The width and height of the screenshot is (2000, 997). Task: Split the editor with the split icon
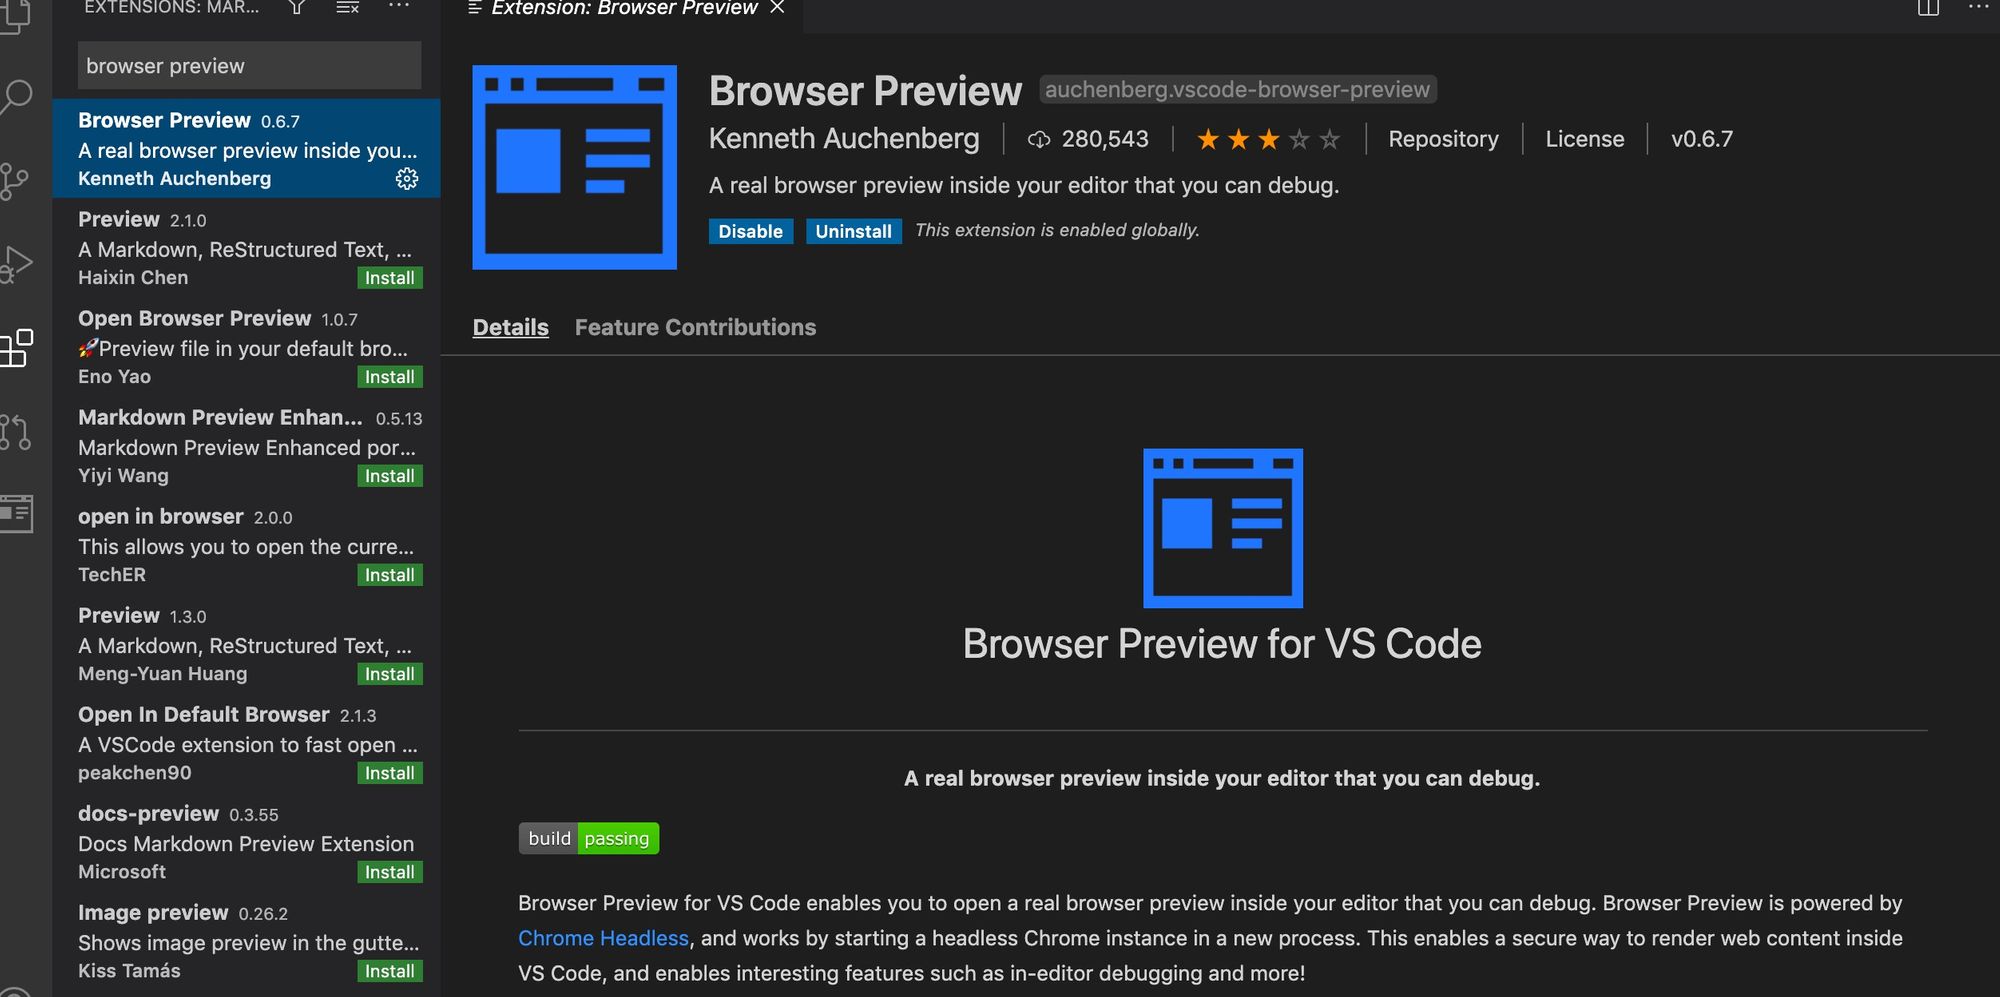(x=1928, y=7)
